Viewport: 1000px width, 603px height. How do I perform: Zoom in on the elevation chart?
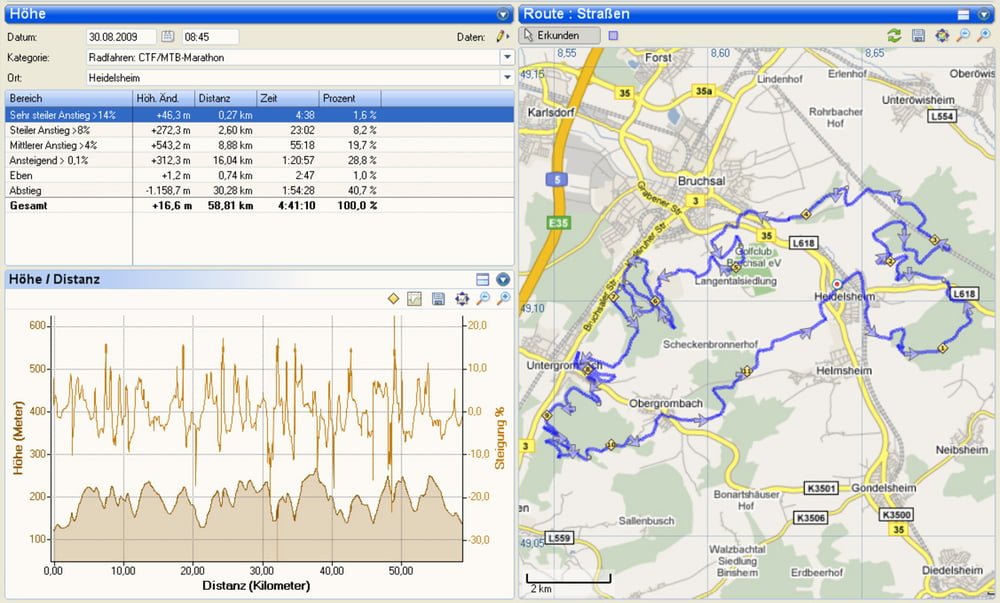(x=504, y=298)
